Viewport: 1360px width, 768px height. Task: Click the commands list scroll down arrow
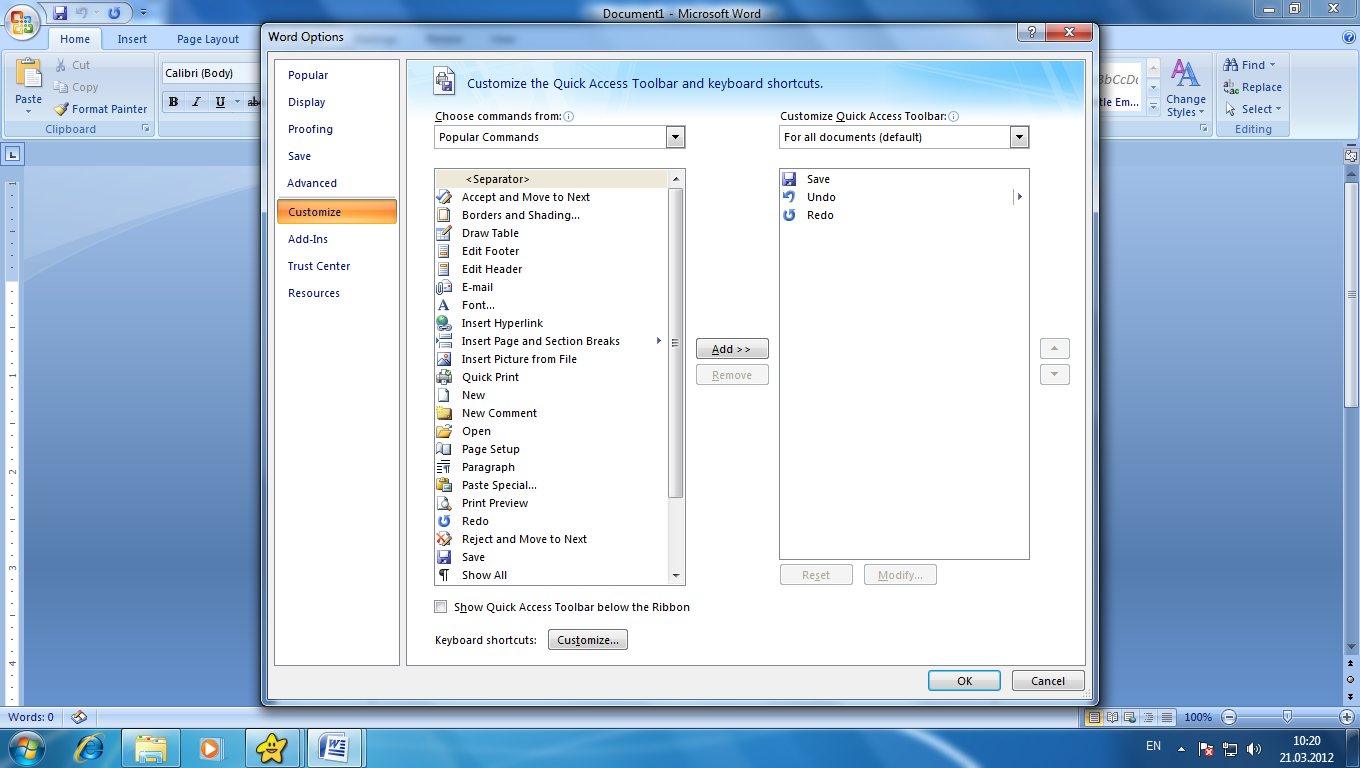coord(676,576)
